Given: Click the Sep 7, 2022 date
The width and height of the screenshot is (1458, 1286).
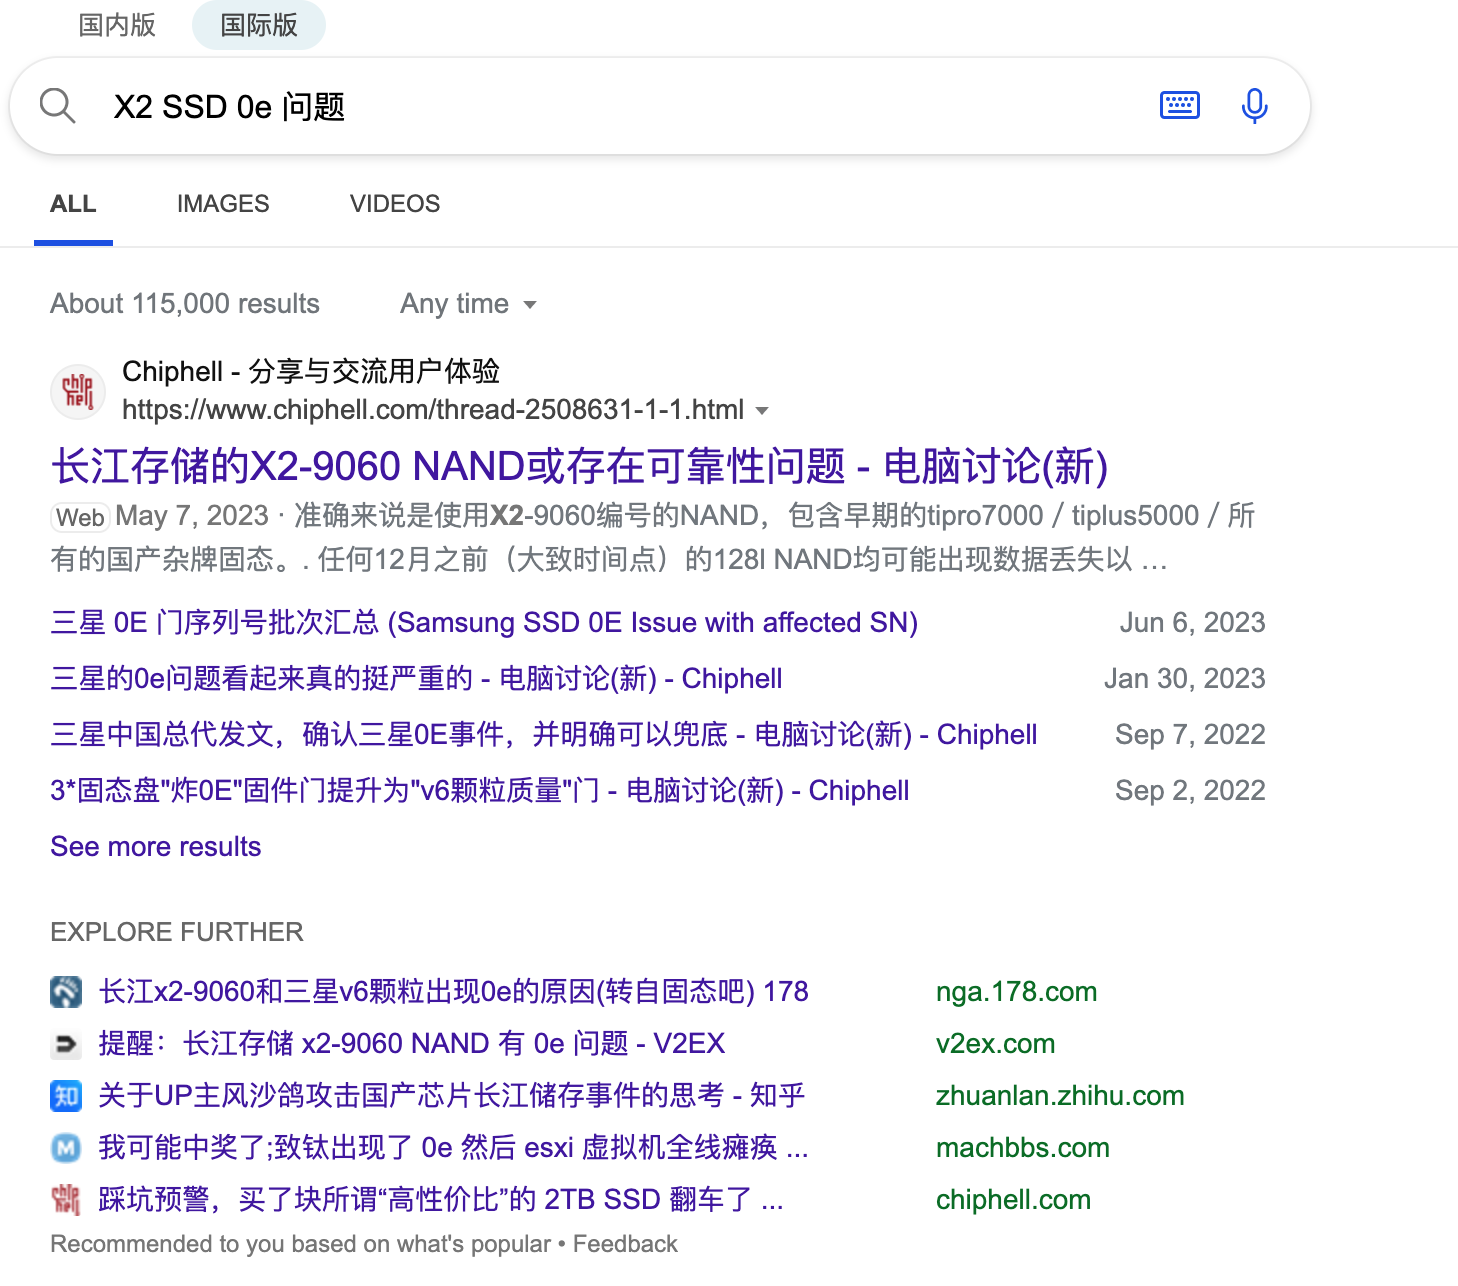Looking at the screenshot, I should point(1190,735).
